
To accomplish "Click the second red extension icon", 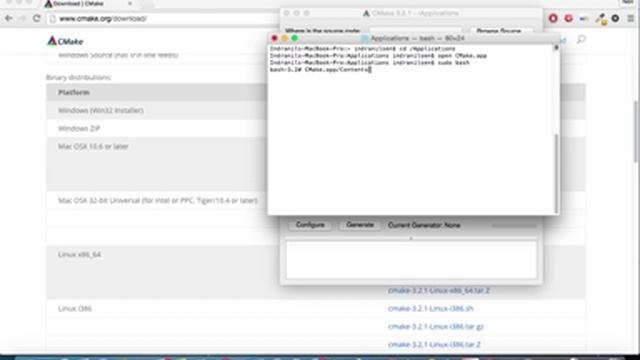I will (x=569, y=18).
